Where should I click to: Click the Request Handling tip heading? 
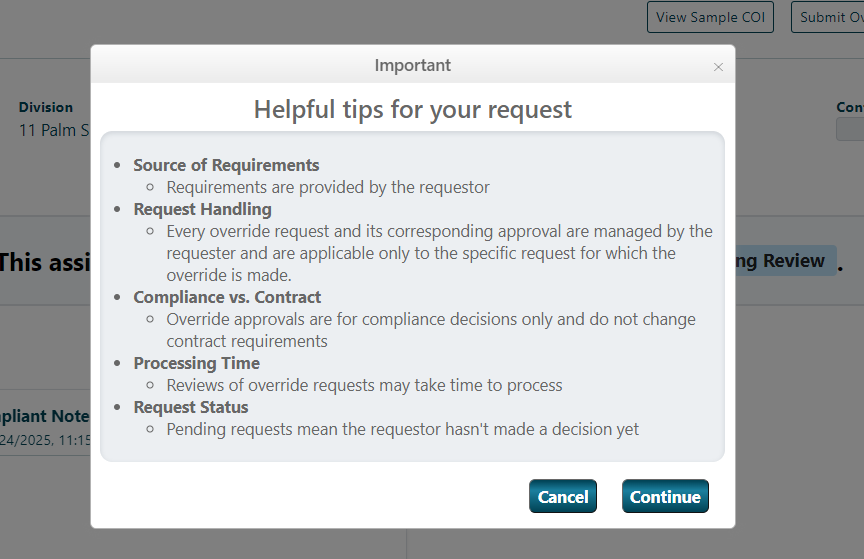click(x=202, y=209)
